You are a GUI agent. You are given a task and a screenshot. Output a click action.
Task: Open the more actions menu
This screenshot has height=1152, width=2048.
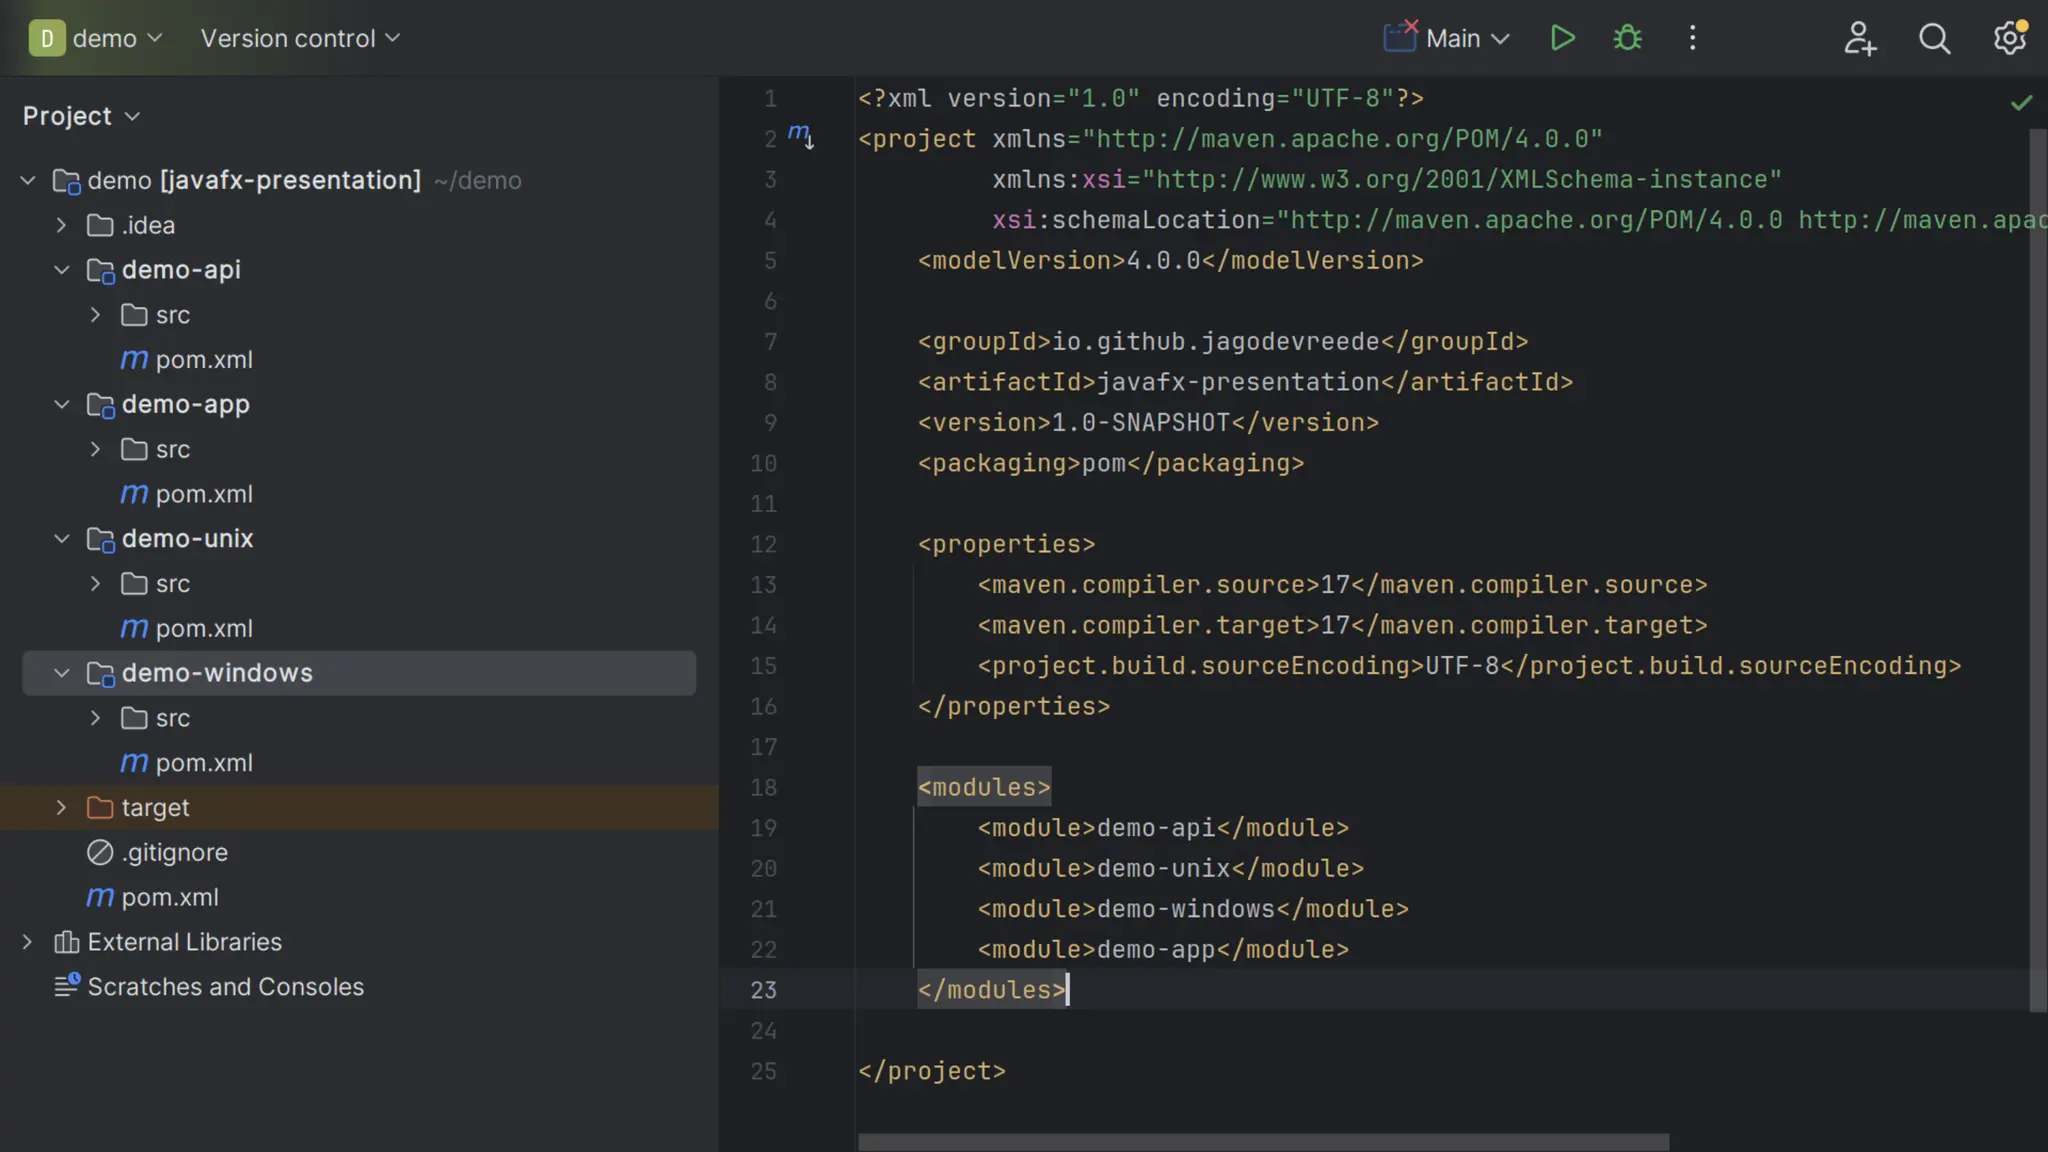coord(1692,38)
